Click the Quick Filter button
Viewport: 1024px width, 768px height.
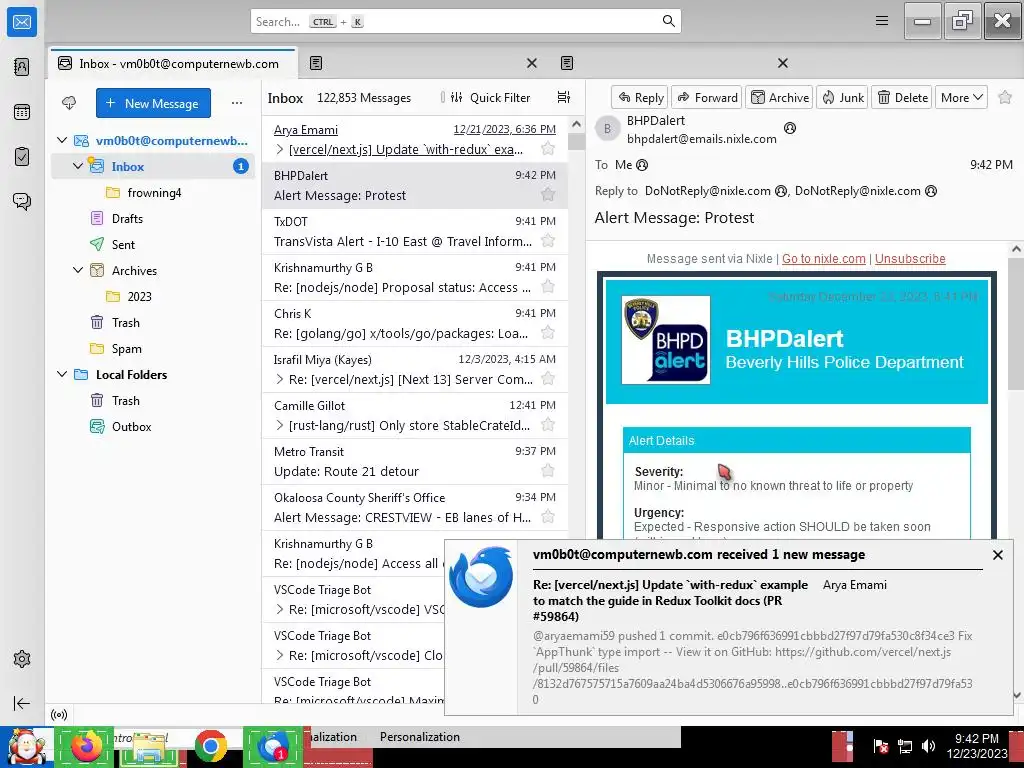tap(490, 97)
